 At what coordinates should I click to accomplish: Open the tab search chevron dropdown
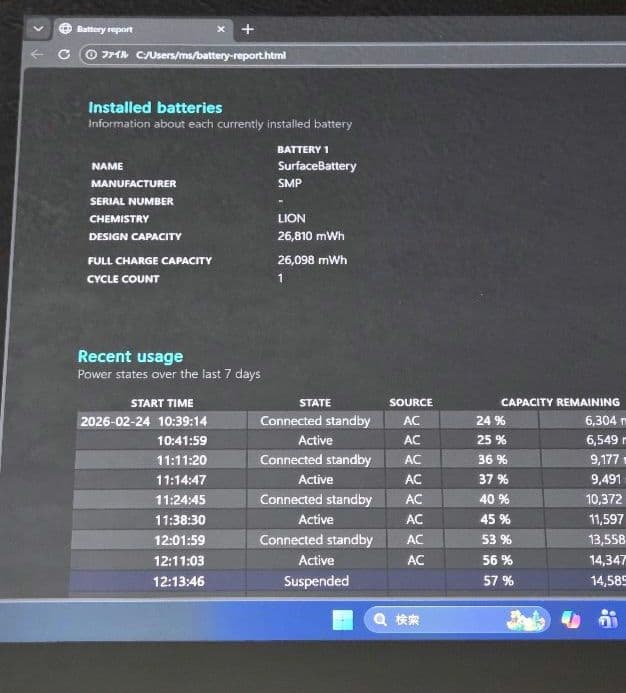(x=38, y=29)
